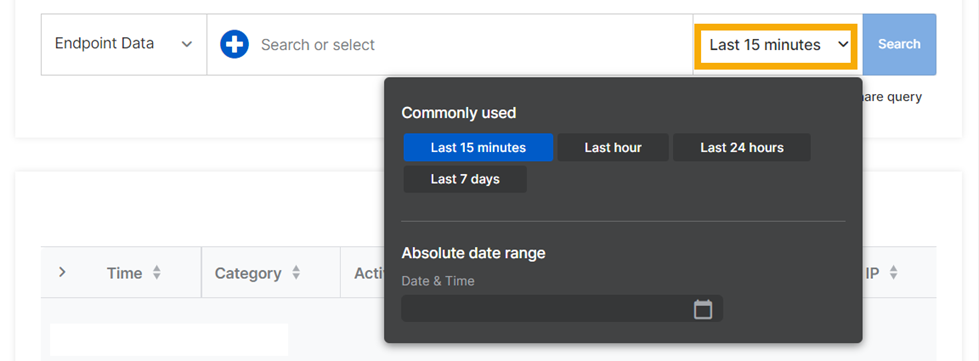
Task: Select the Last hour time range
Action: point(612,147)
